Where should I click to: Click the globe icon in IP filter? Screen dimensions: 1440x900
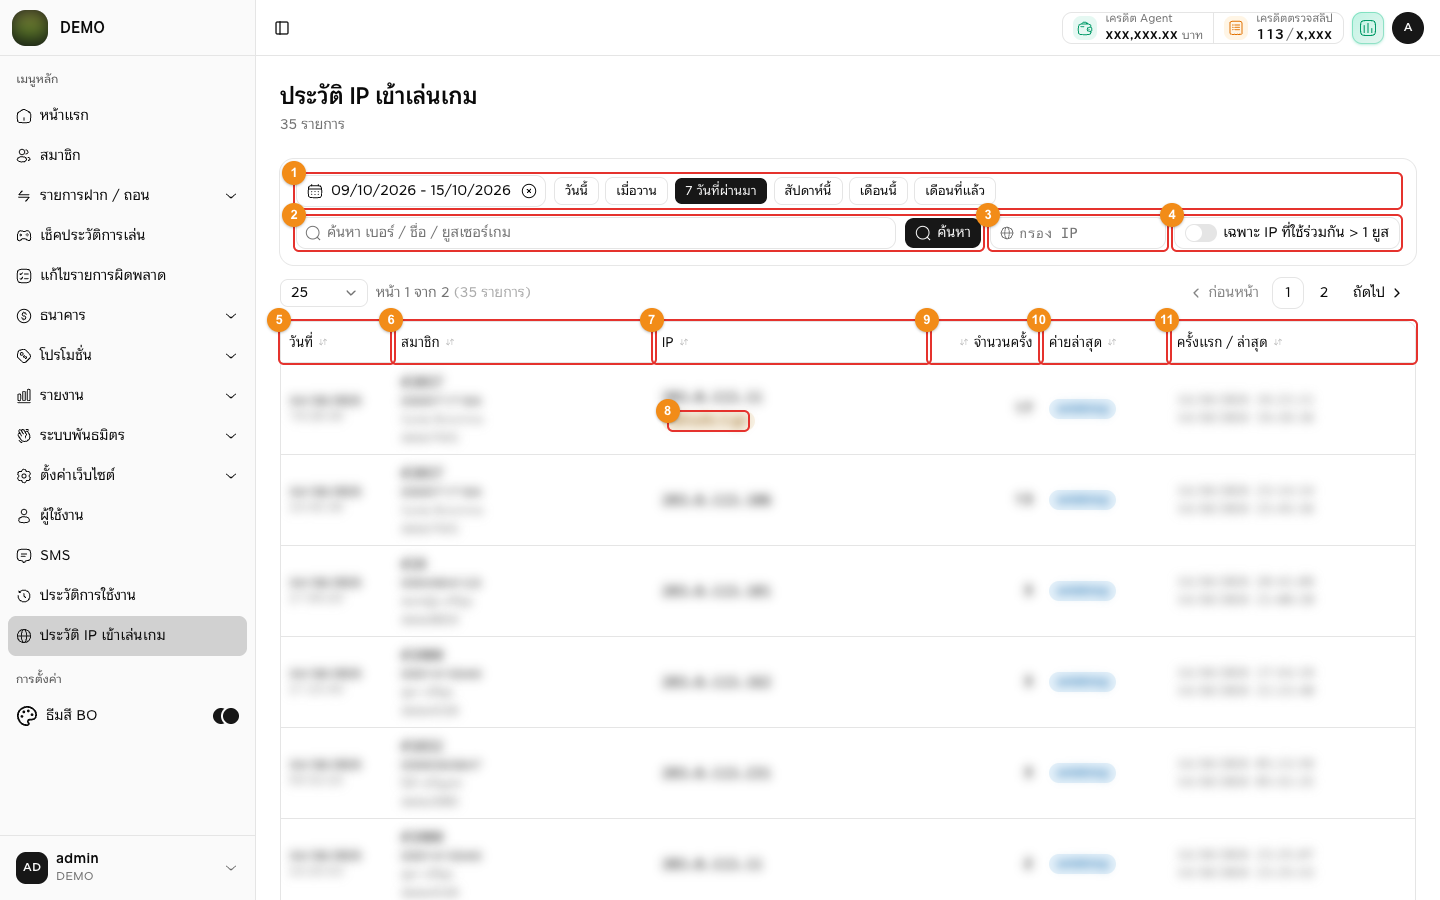pos(1007,233)
